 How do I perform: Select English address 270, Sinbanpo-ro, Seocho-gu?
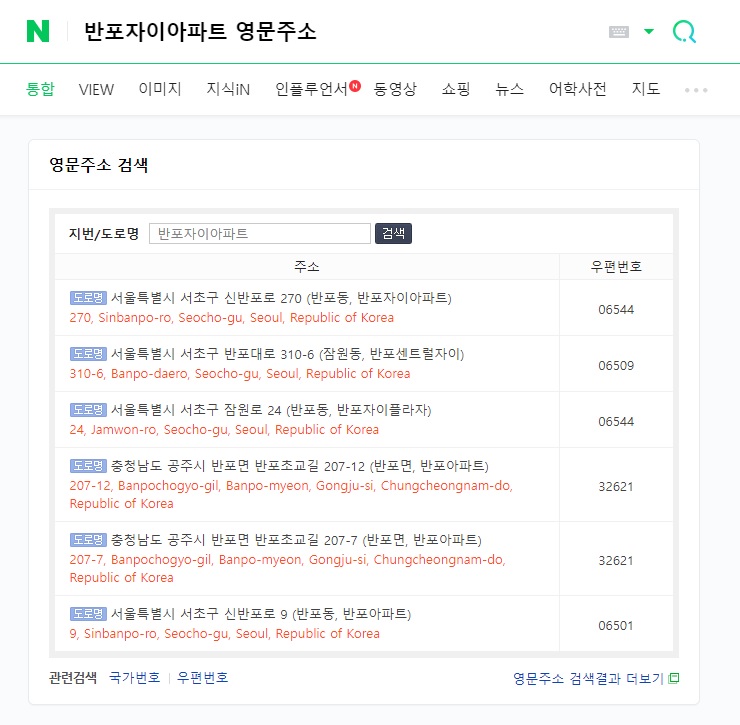[x=232, y=318]
